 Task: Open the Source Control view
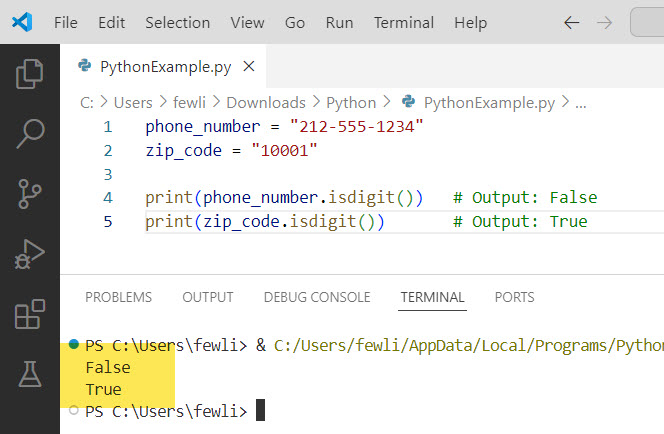coord(30,194)
